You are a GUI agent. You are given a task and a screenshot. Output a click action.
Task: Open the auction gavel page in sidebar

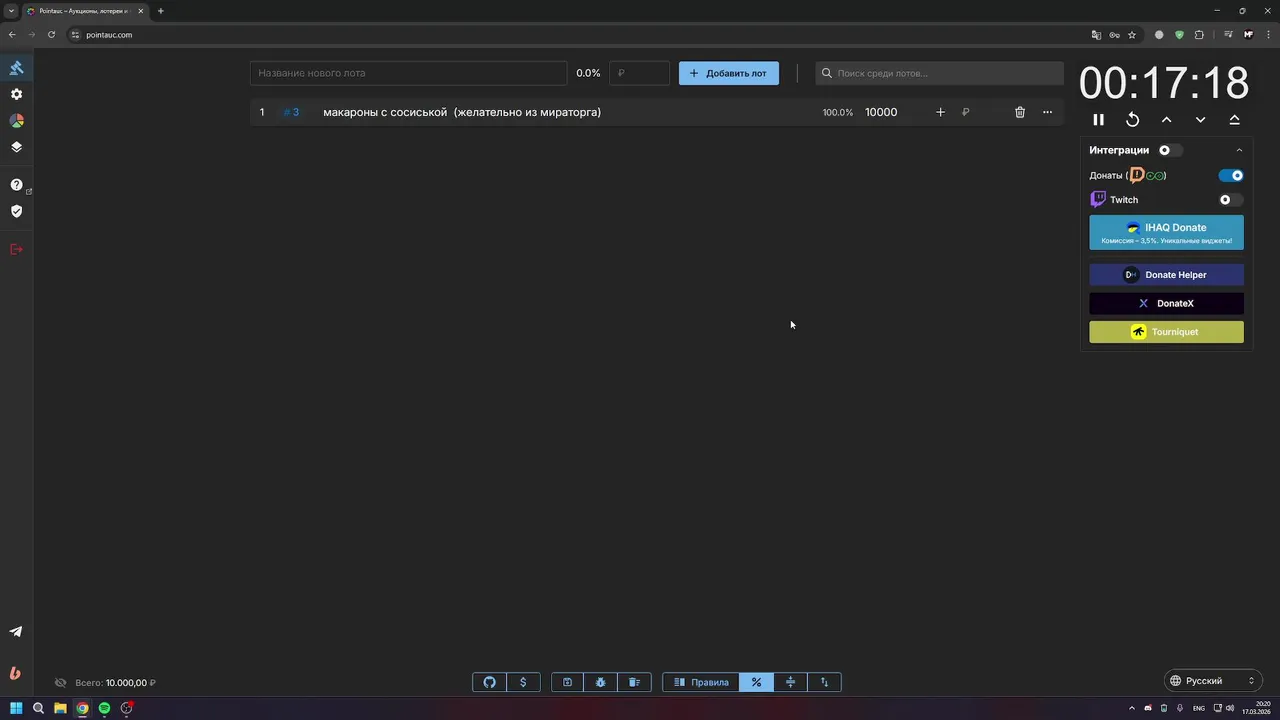coord(16,68)
